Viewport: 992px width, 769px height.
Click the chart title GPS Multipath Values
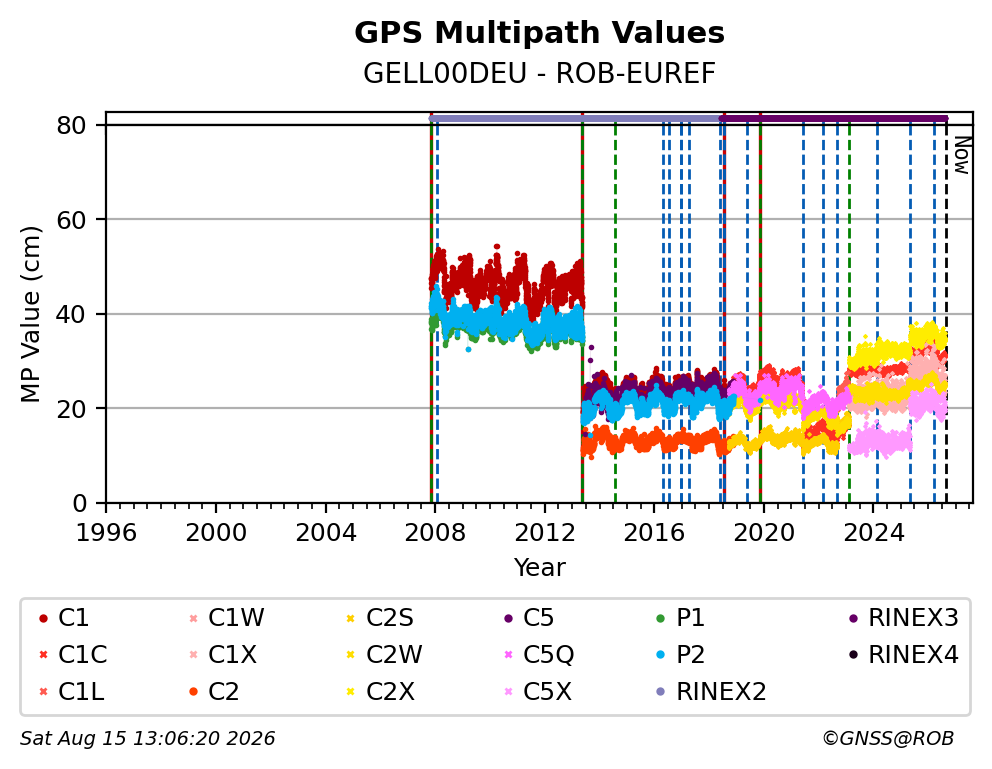click(539, 33)
